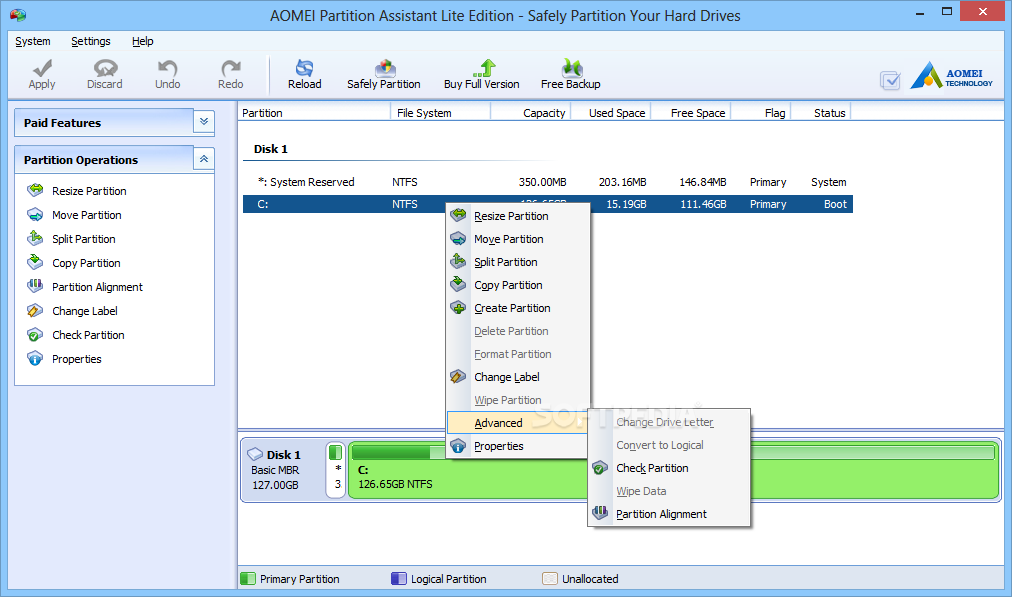Reload disks using the Reload icon
The width and height of the screenshot is (1012, 597).
tap(304, 68)
